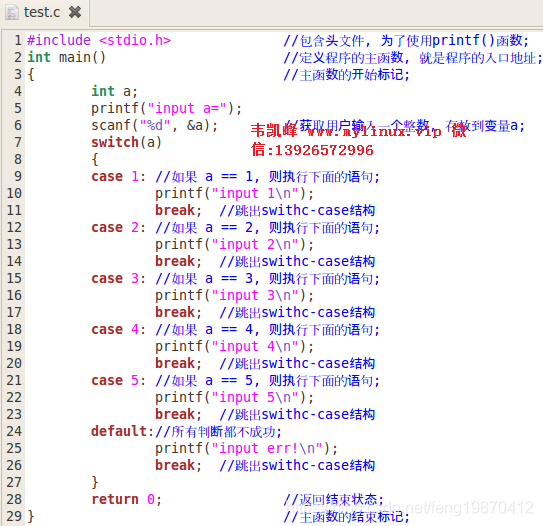Click the 'default:' label
543x526 pixels.
[x=122, y=431]
